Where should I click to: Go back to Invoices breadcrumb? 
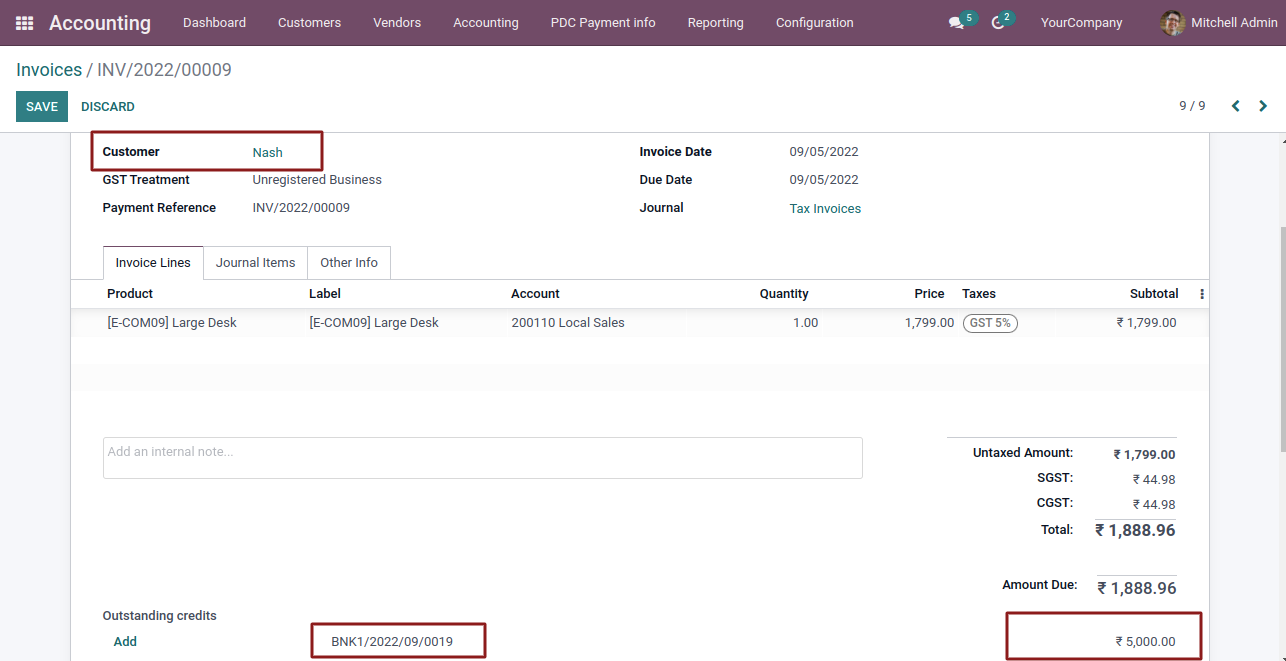[49, 70]
